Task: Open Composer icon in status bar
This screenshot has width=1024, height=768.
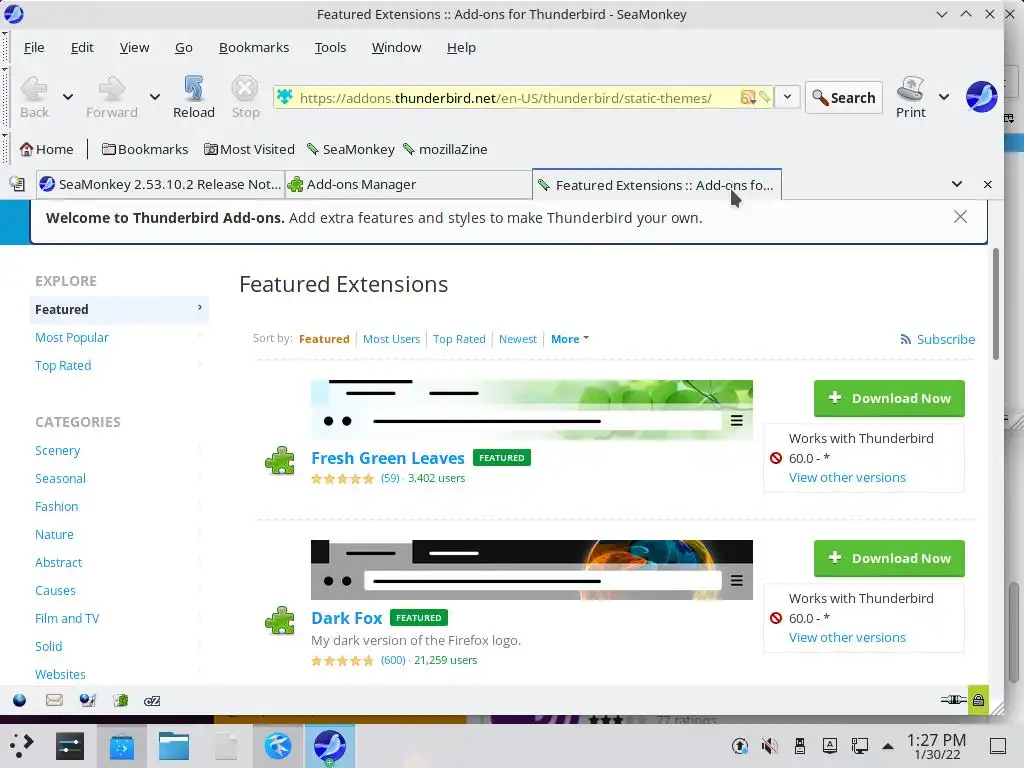Action: (88, 701)
